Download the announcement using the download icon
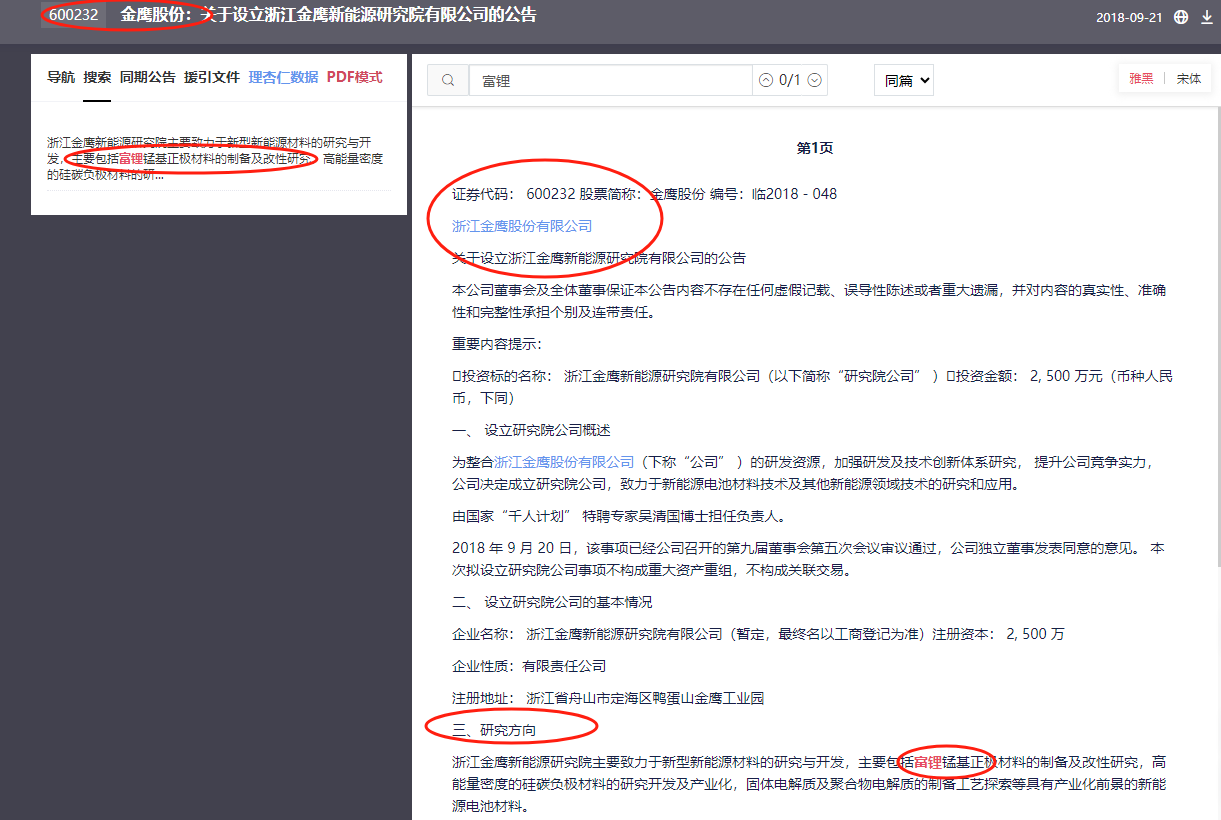1221x820 pixels. 1206,17
